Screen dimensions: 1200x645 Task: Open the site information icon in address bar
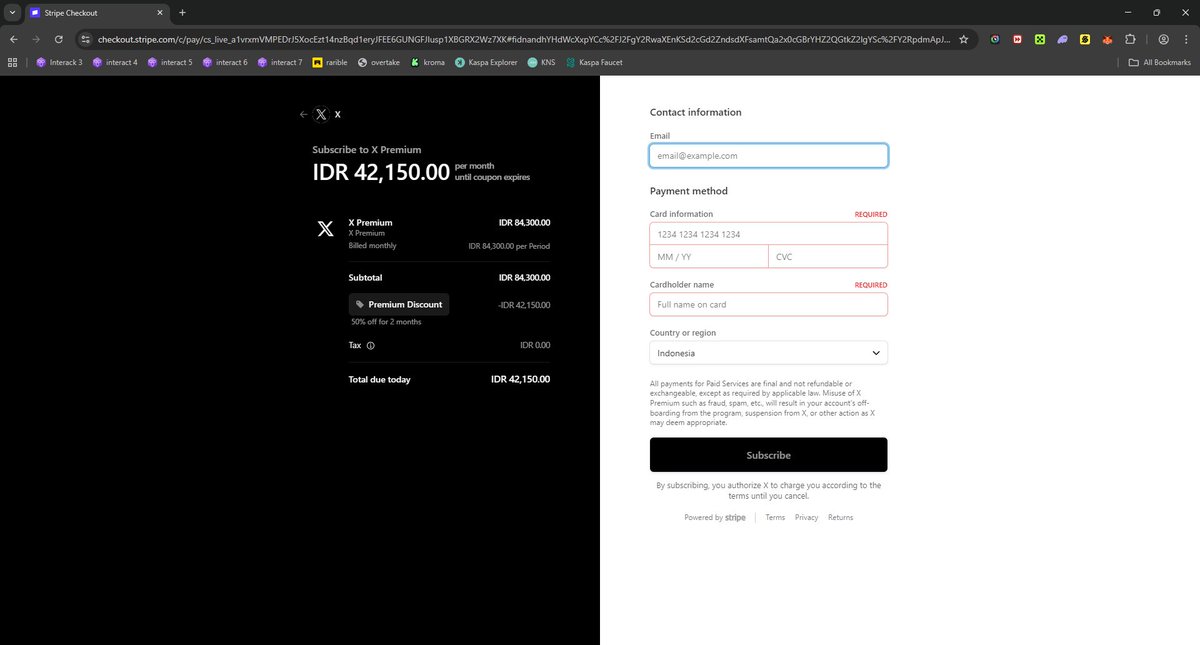pos(87,39)
